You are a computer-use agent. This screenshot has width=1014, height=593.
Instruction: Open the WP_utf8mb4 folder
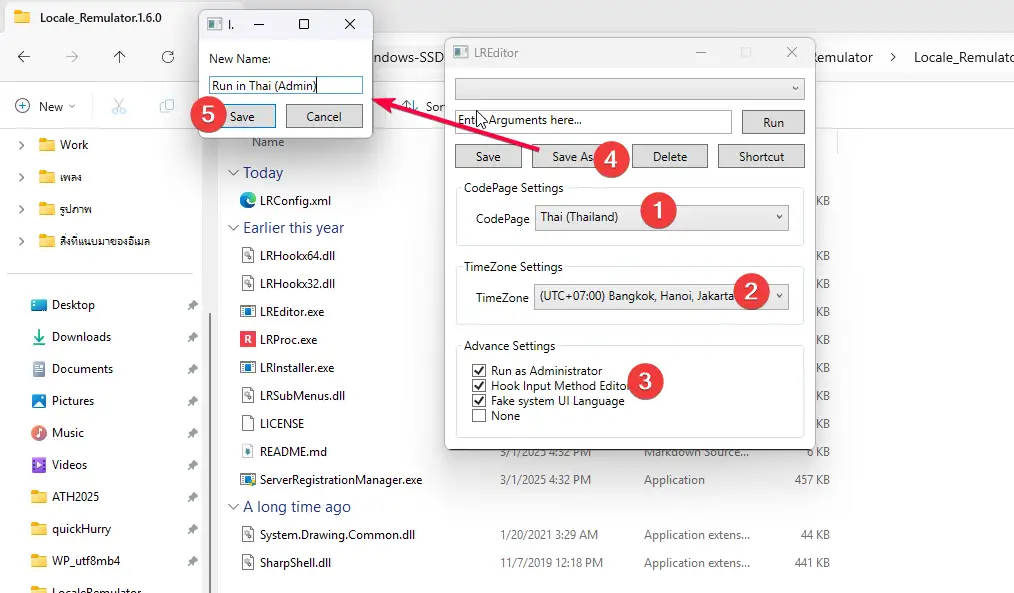(x=86, y=561)
